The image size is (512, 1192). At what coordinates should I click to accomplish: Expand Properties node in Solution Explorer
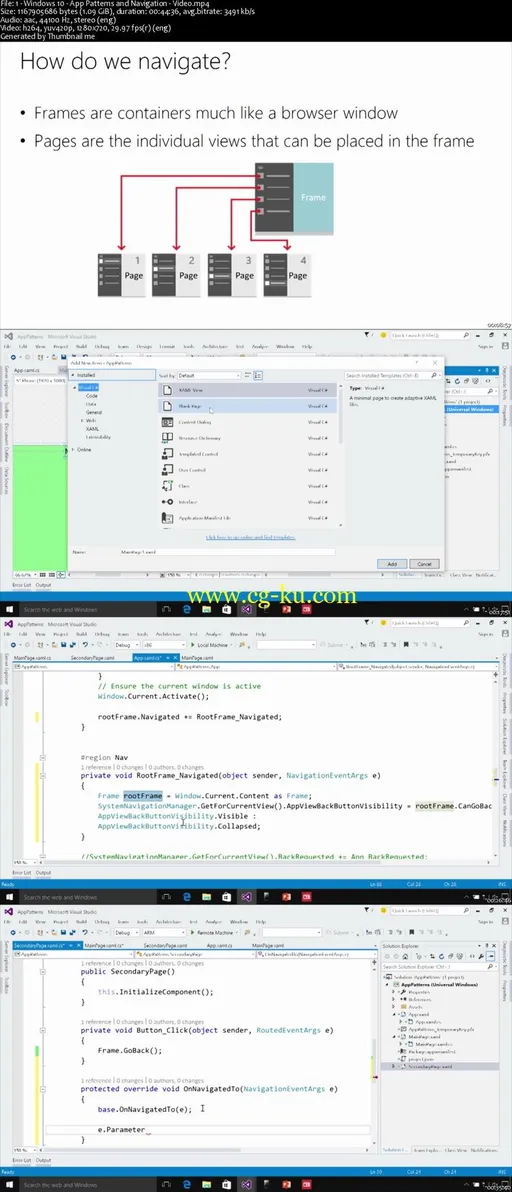tap(394, 992)
